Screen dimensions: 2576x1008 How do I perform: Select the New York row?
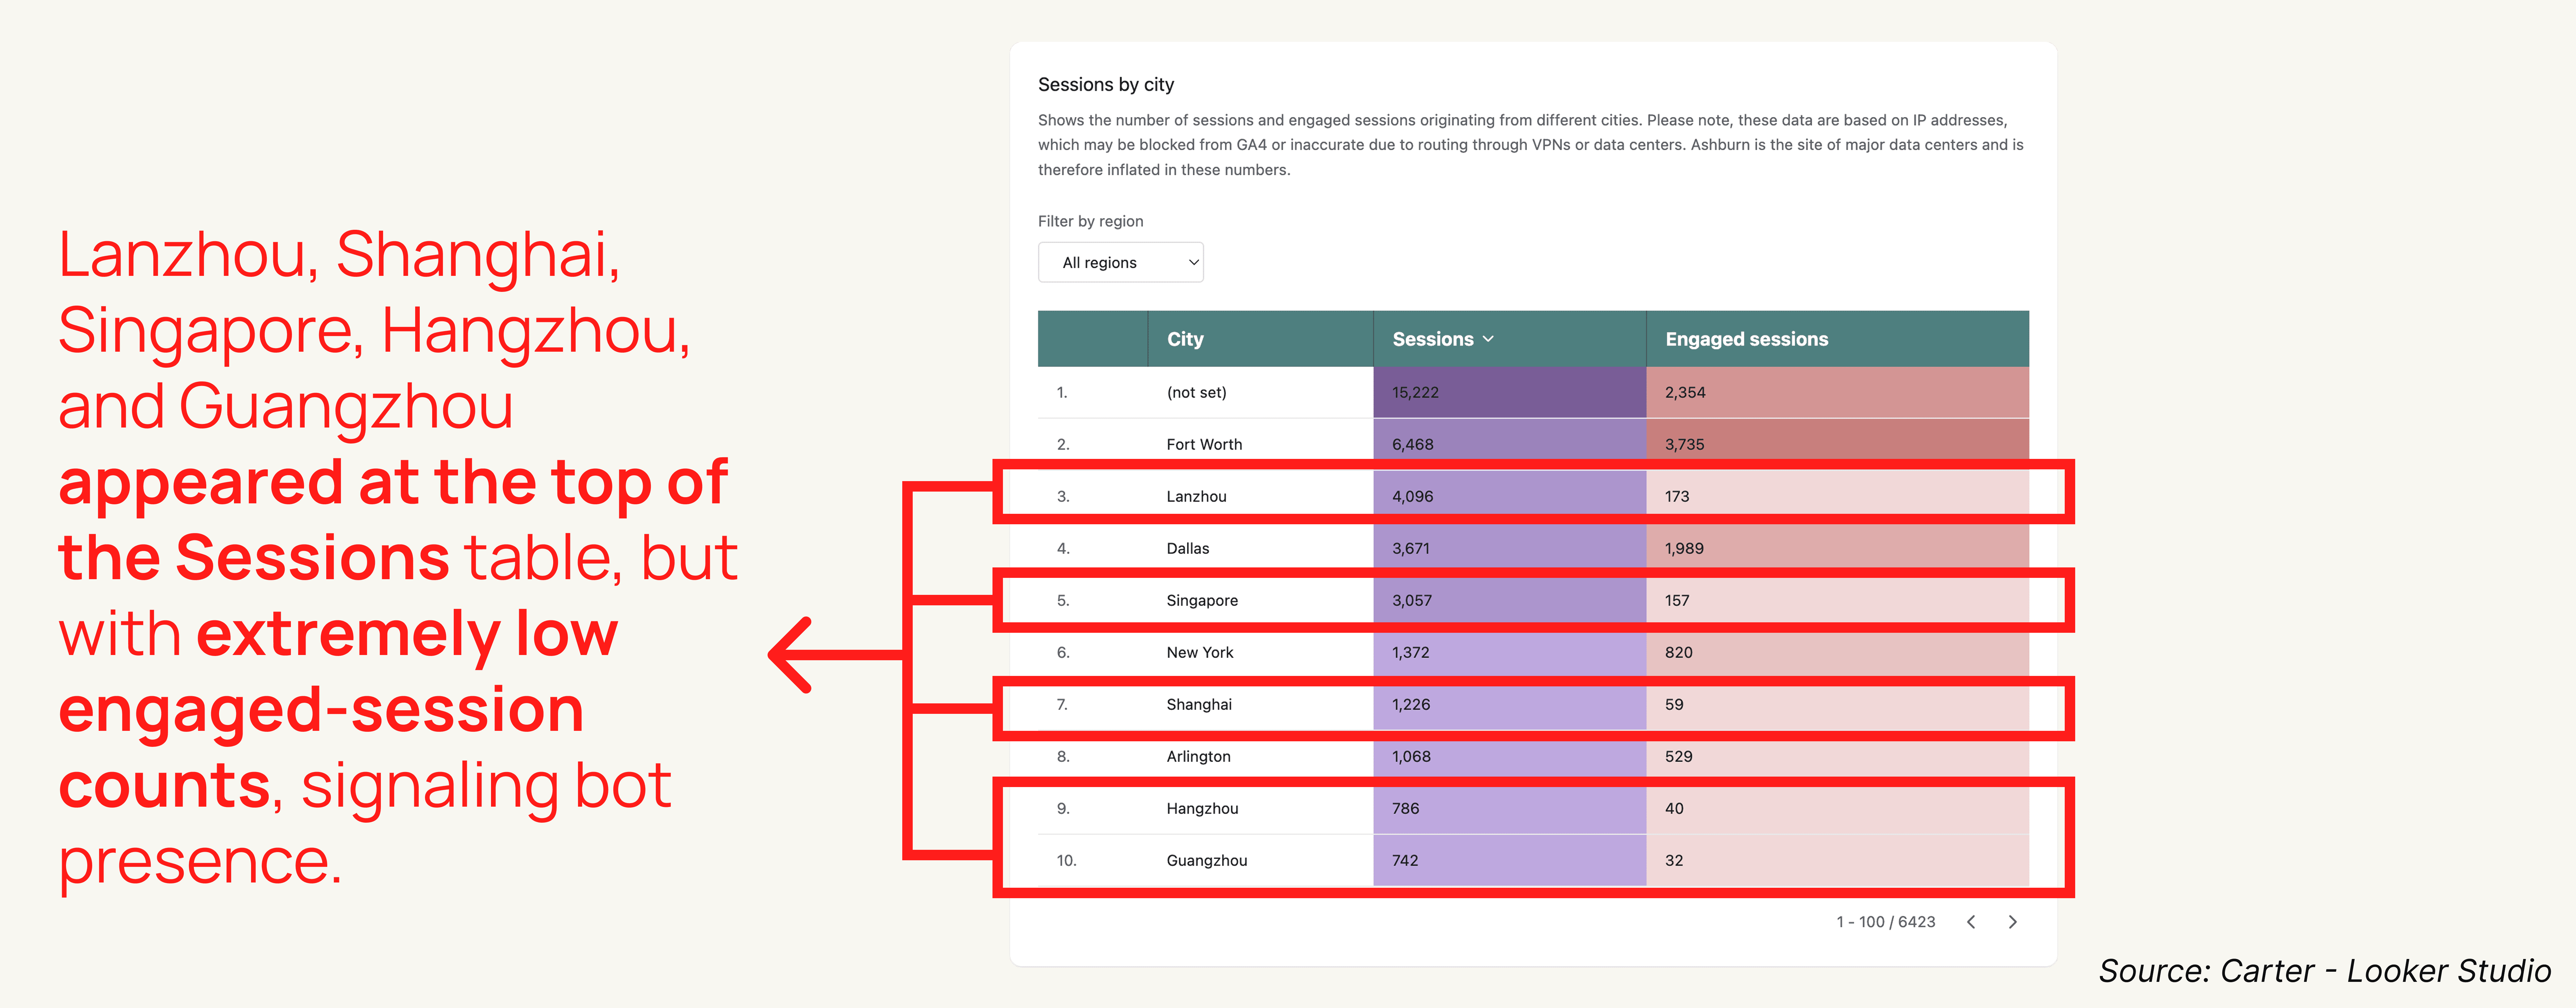coord(1200,652)
